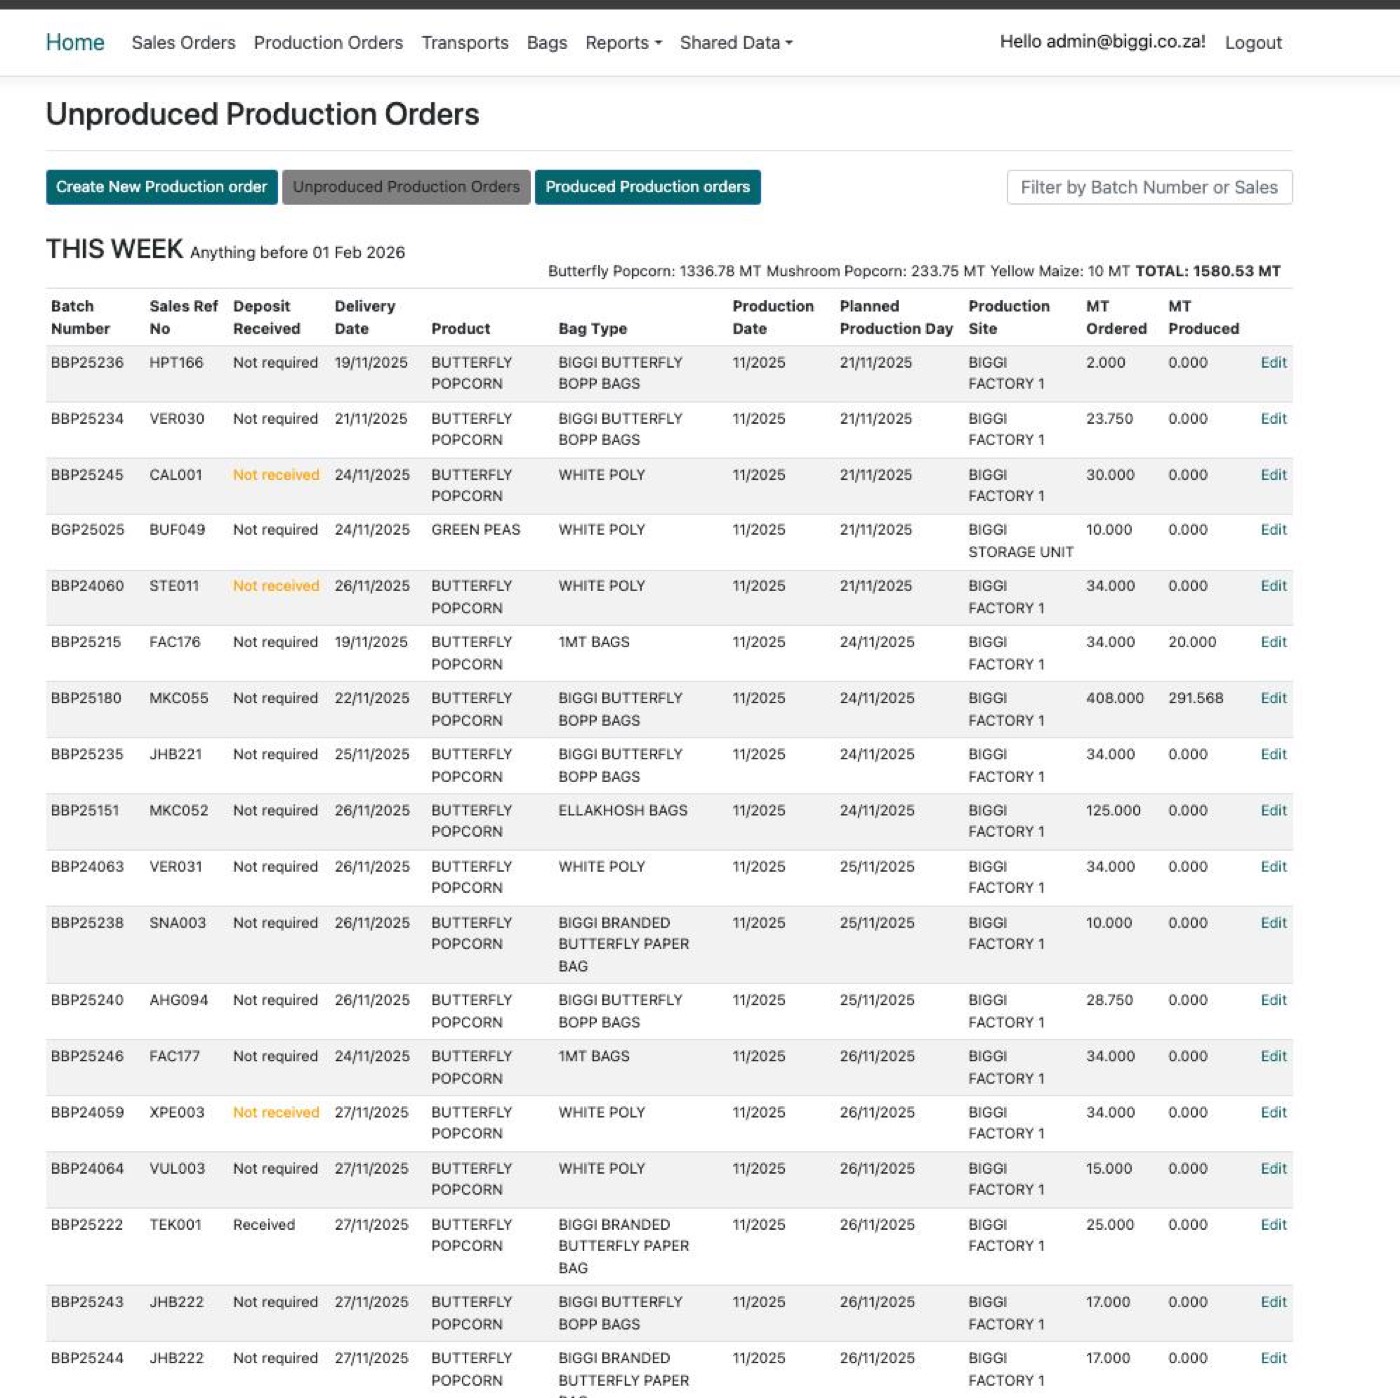
Task: Open the Production Orders page
Action: [x=328, y=42]
